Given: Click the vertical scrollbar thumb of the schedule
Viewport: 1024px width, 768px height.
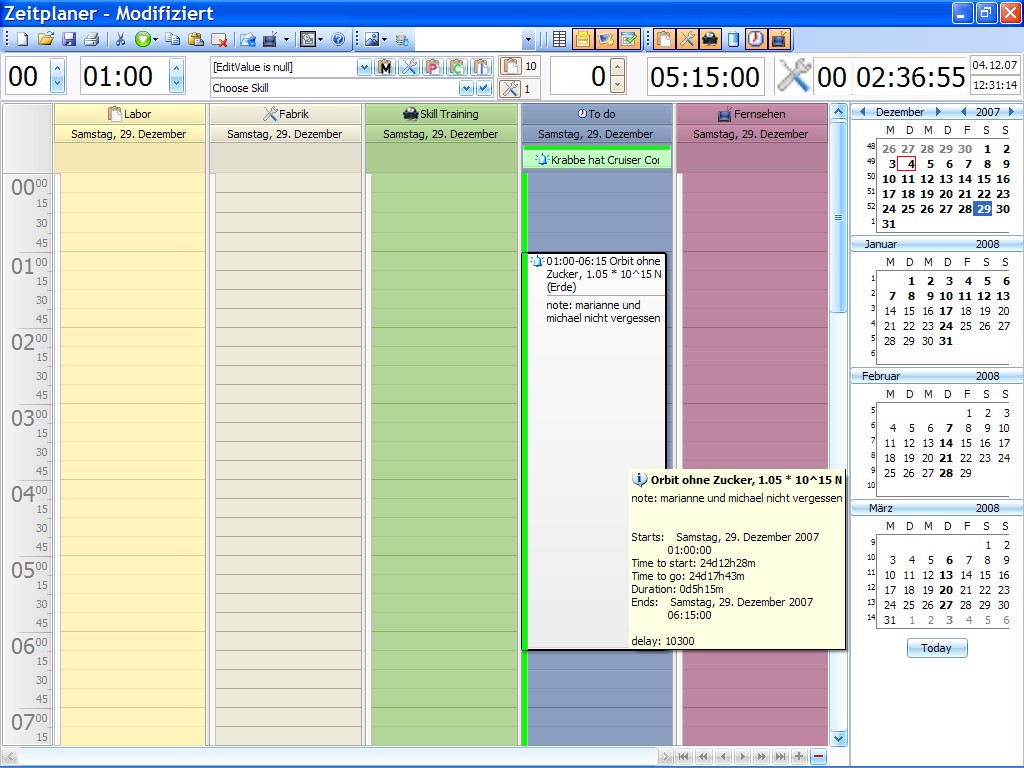Looking at the screenshot, I should click(x=839, y=217).
